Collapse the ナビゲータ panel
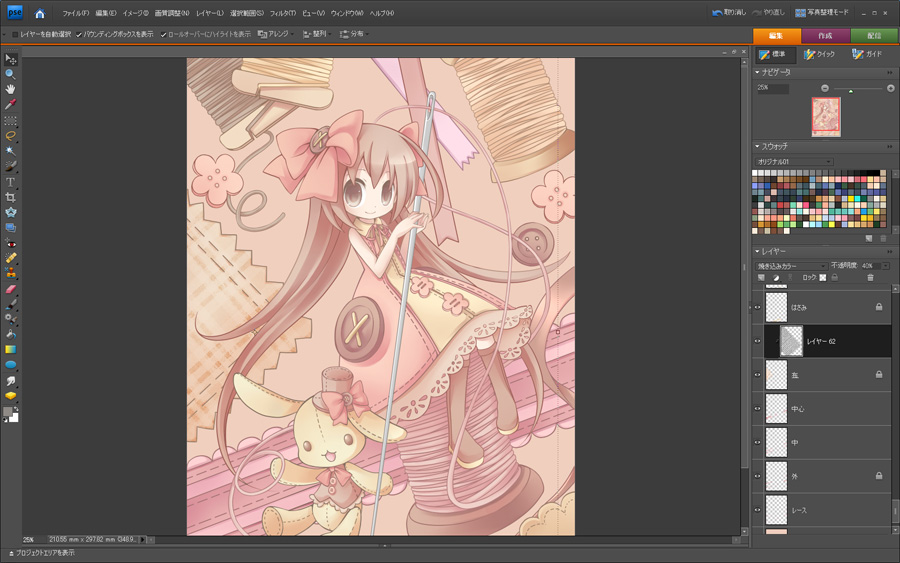This screenshot has height=563, width=900. (758, 72)
